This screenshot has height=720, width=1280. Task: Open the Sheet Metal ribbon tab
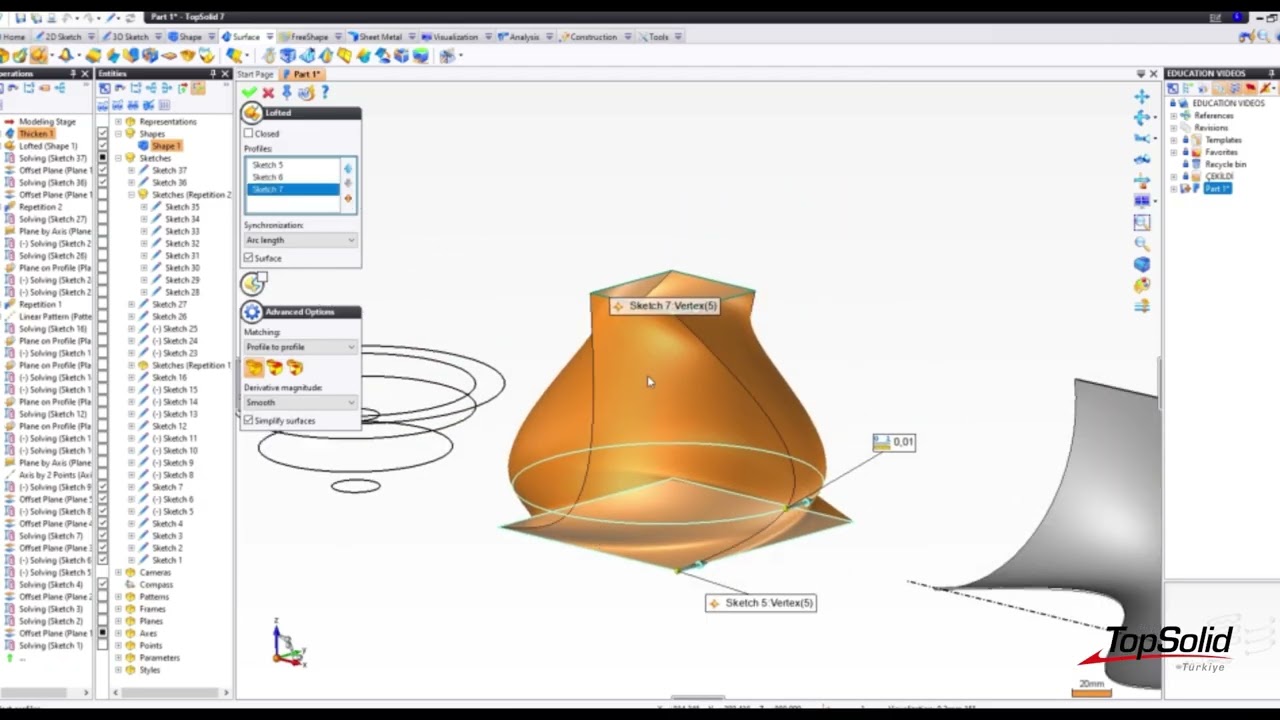click(x=380, y=37)
